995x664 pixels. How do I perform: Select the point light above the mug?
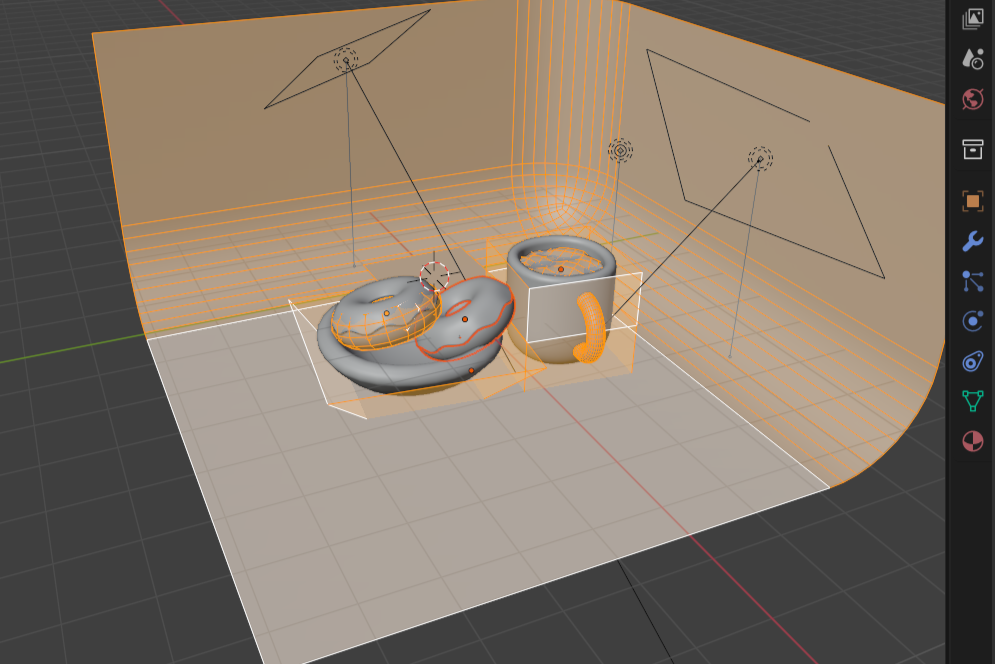620,151
